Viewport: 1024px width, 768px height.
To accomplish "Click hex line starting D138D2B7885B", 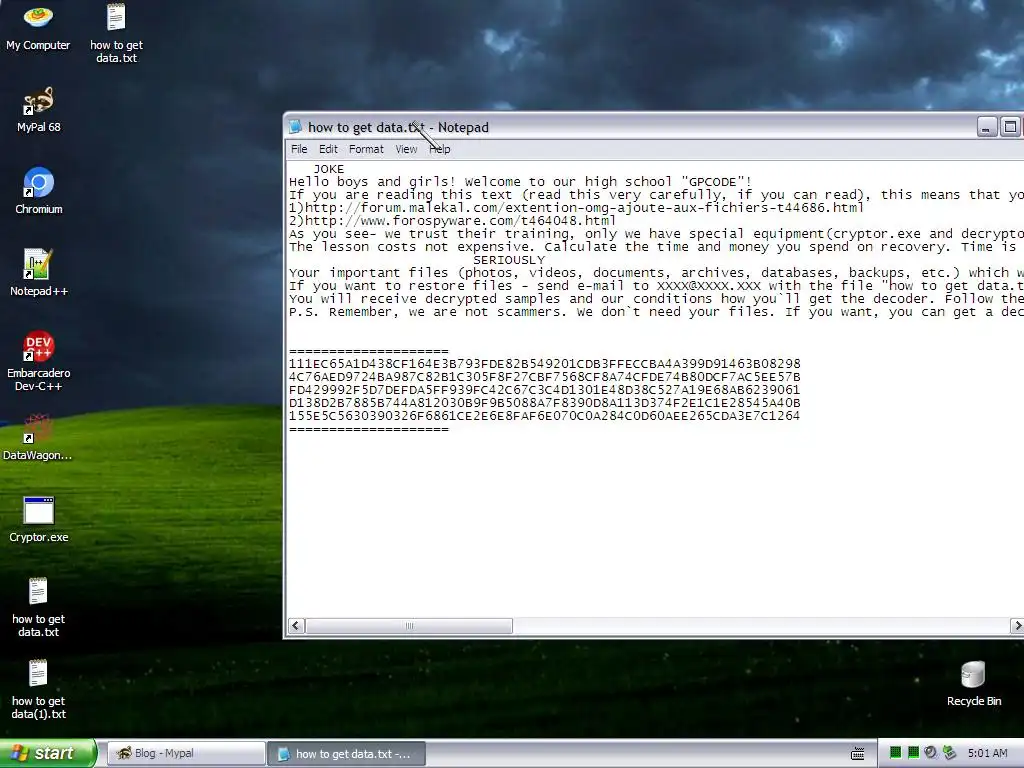I will tap(545, 403).
